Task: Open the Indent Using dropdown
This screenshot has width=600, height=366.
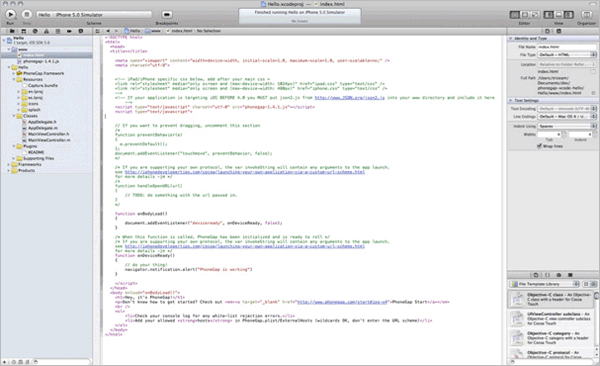Action: click(567, 126)
